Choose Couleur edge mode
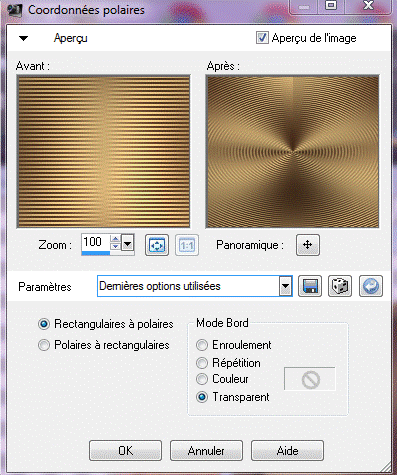397x475 pixels. pos(202,379)
